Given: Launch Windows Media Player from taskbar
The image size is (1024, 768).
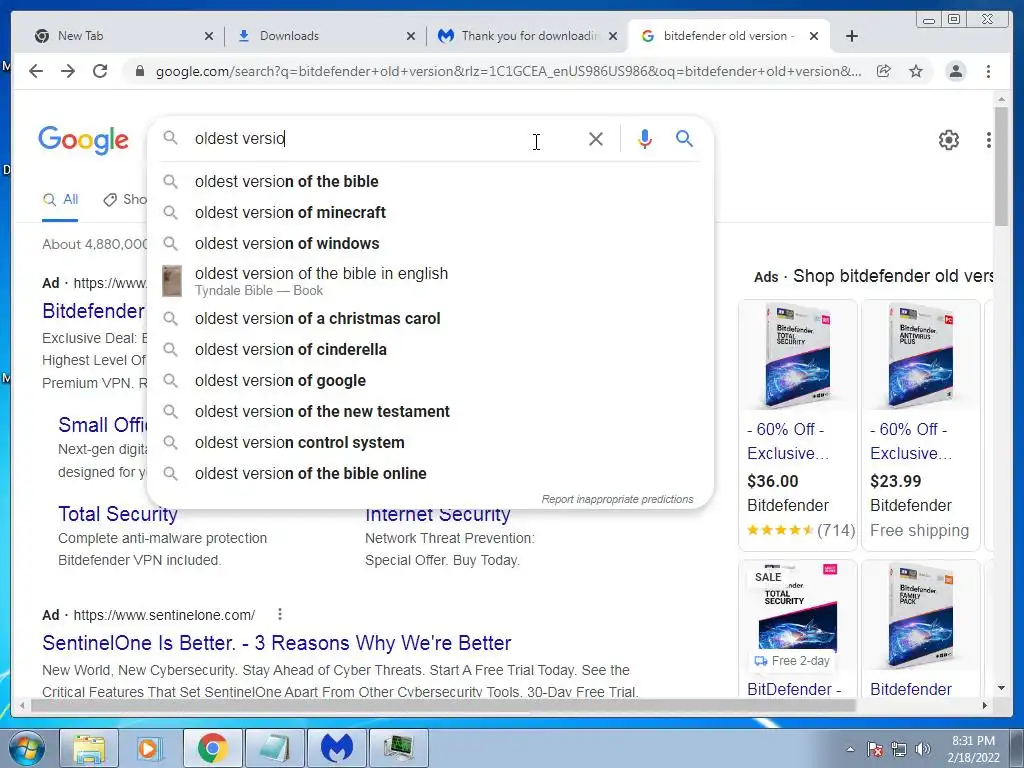Looking at the screenshot, I should [150, 748].
